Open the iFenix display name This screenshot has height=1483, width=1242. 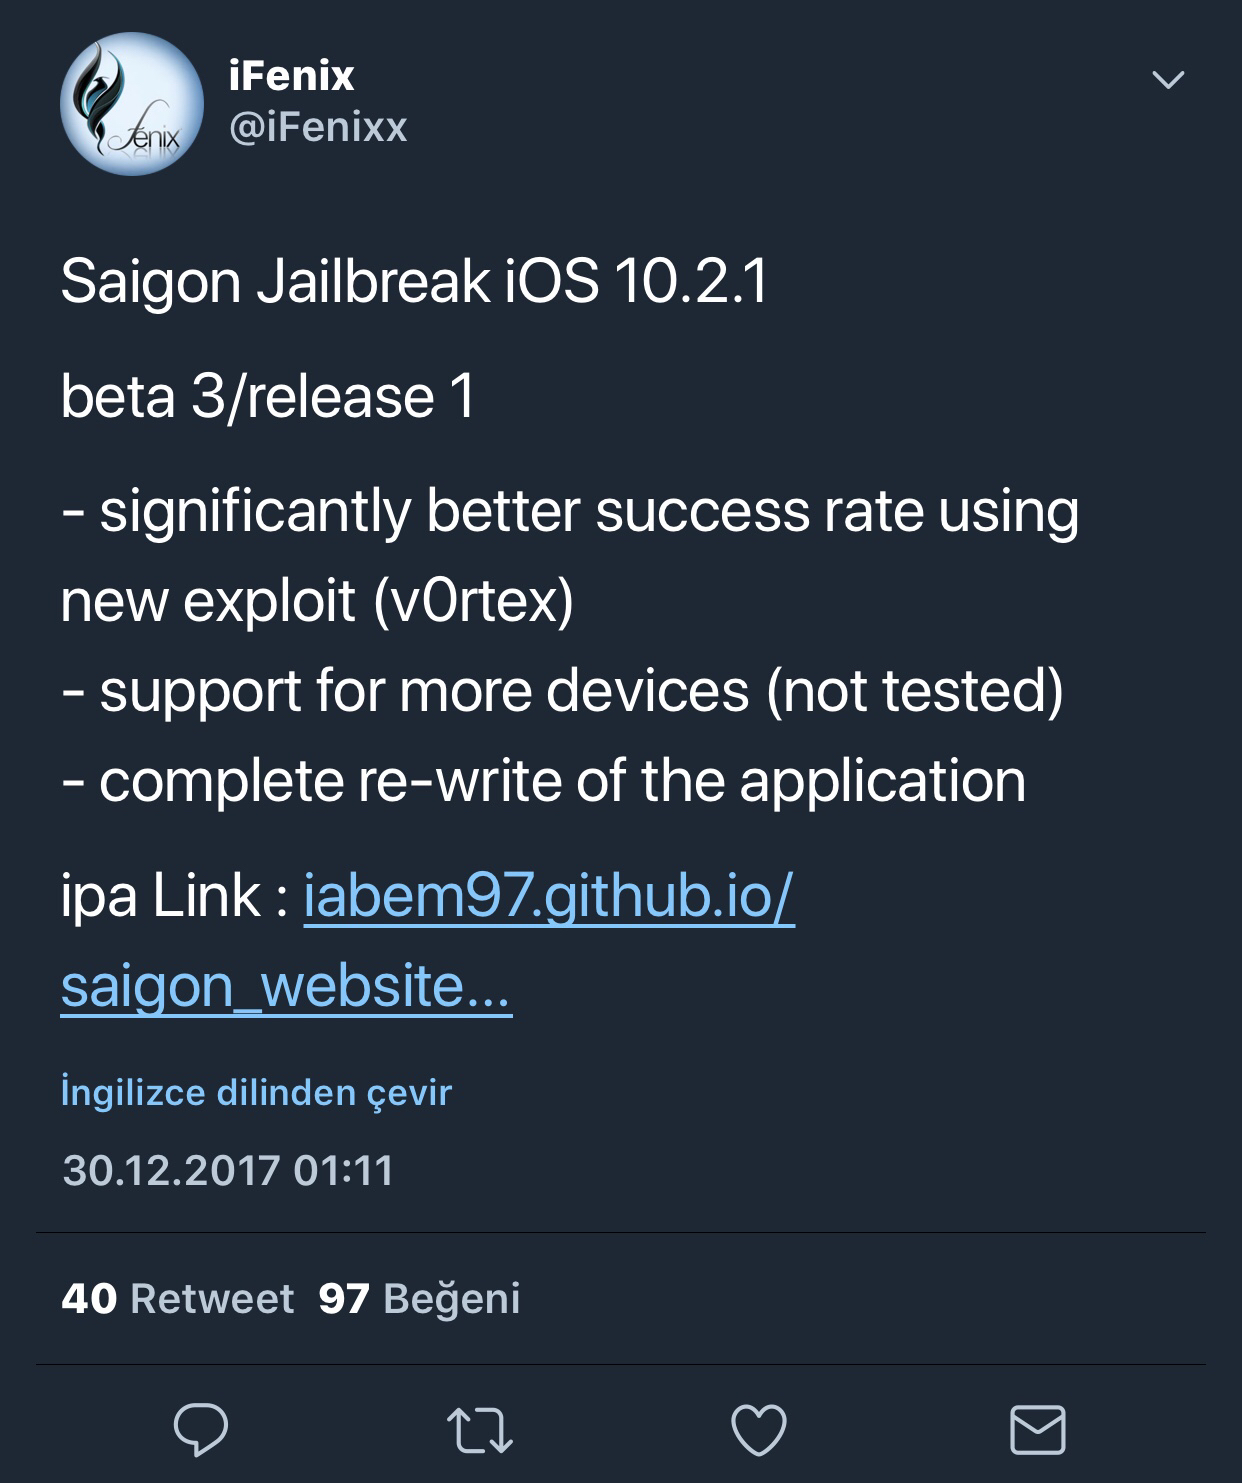[x=292, y=76]
